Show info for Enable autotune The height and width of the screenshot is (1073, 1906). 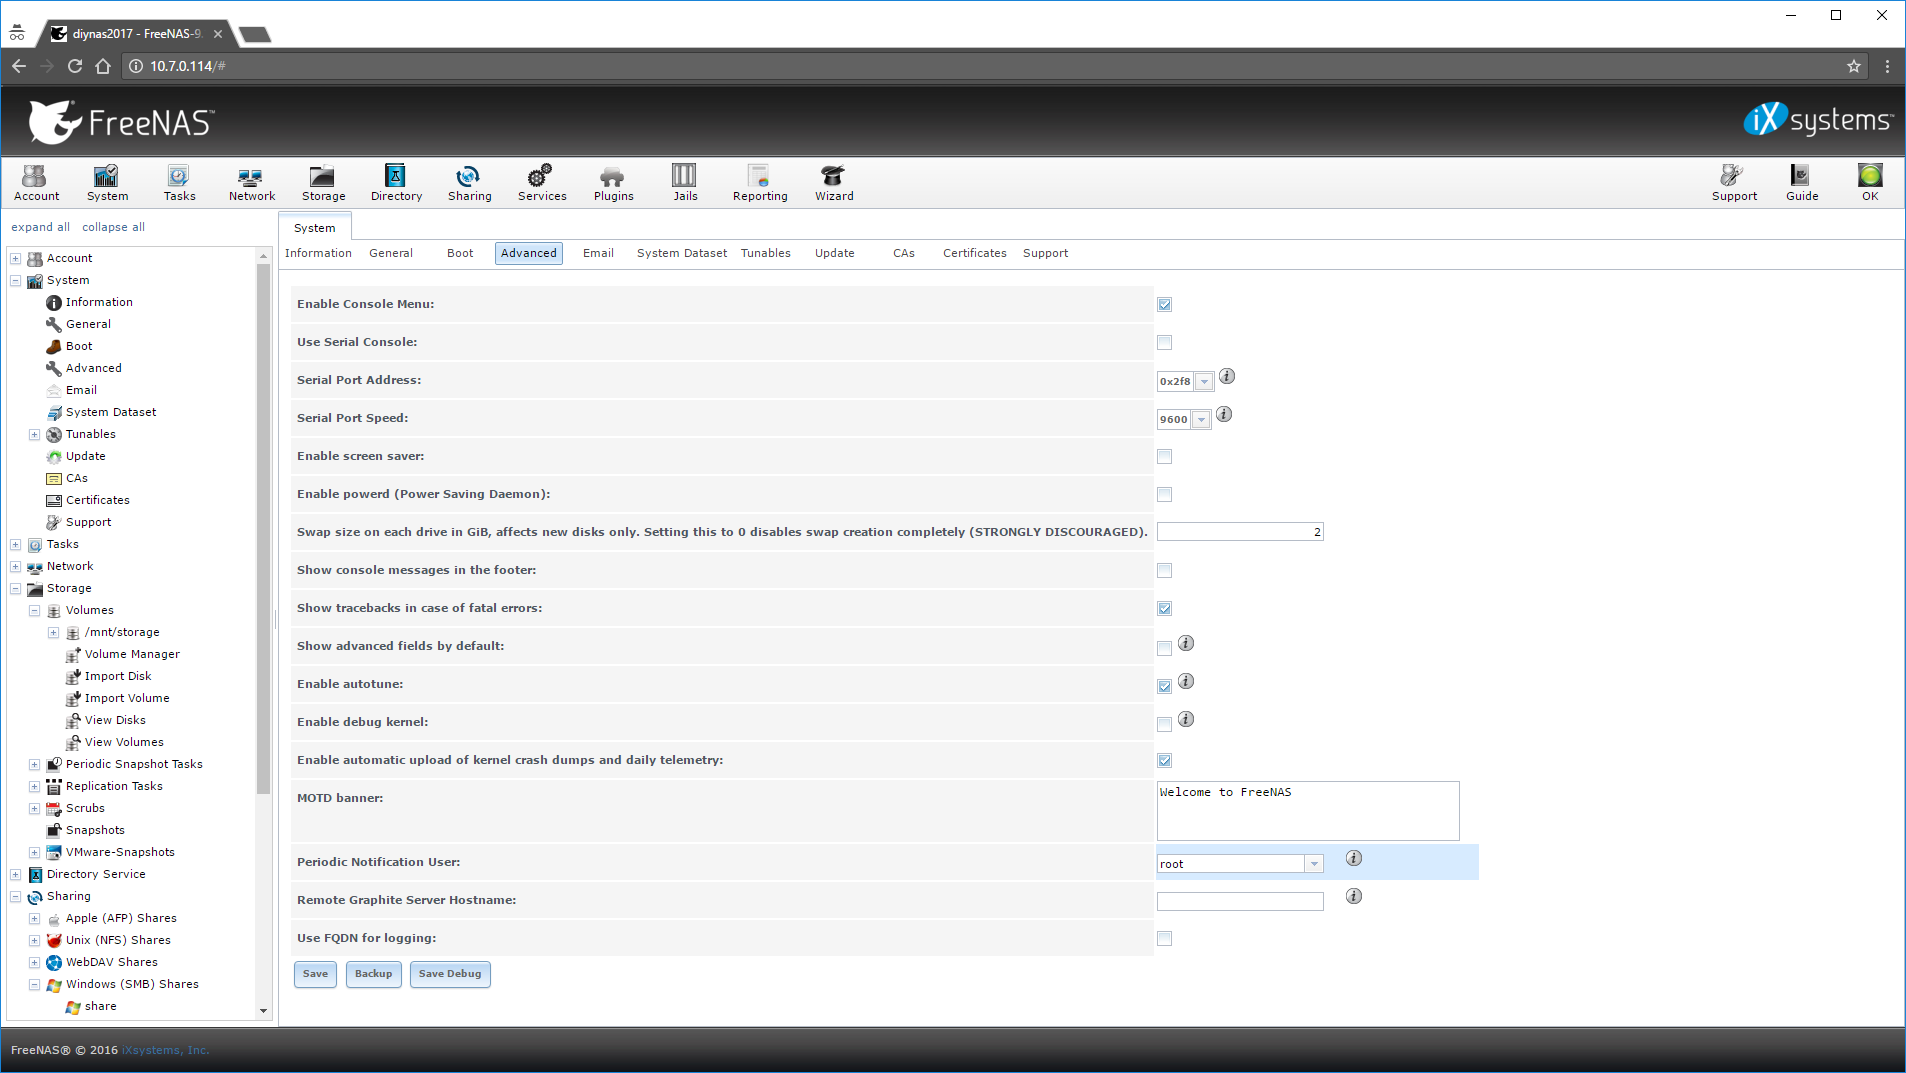(1186, 681)
